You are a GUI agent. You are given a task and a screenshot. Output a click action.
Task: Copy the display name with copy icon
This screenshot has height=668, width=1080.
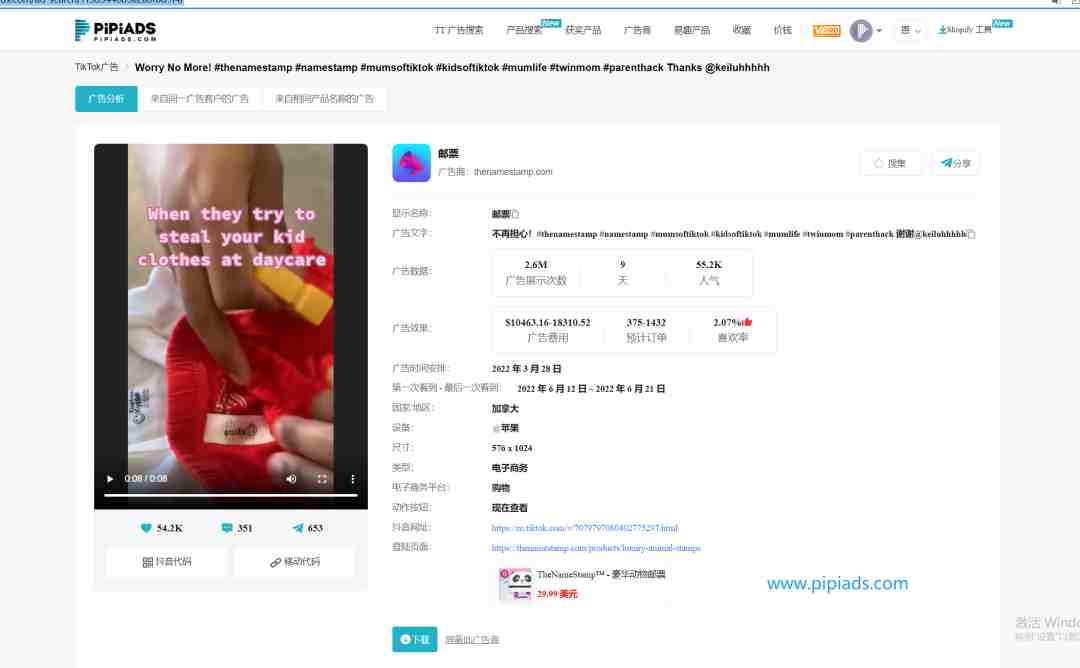tap(515, 214)
